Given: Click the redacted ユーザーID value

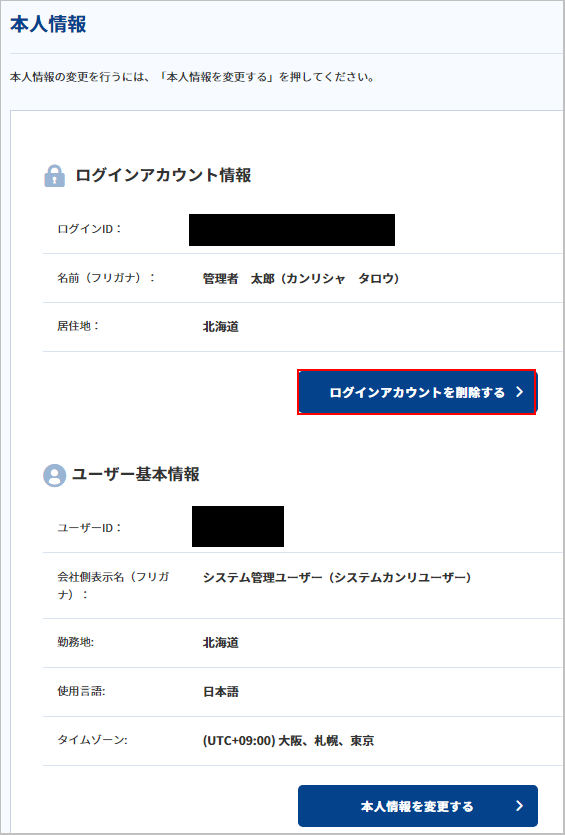Looking at the screenshot, I should click(x=238, y=526).
